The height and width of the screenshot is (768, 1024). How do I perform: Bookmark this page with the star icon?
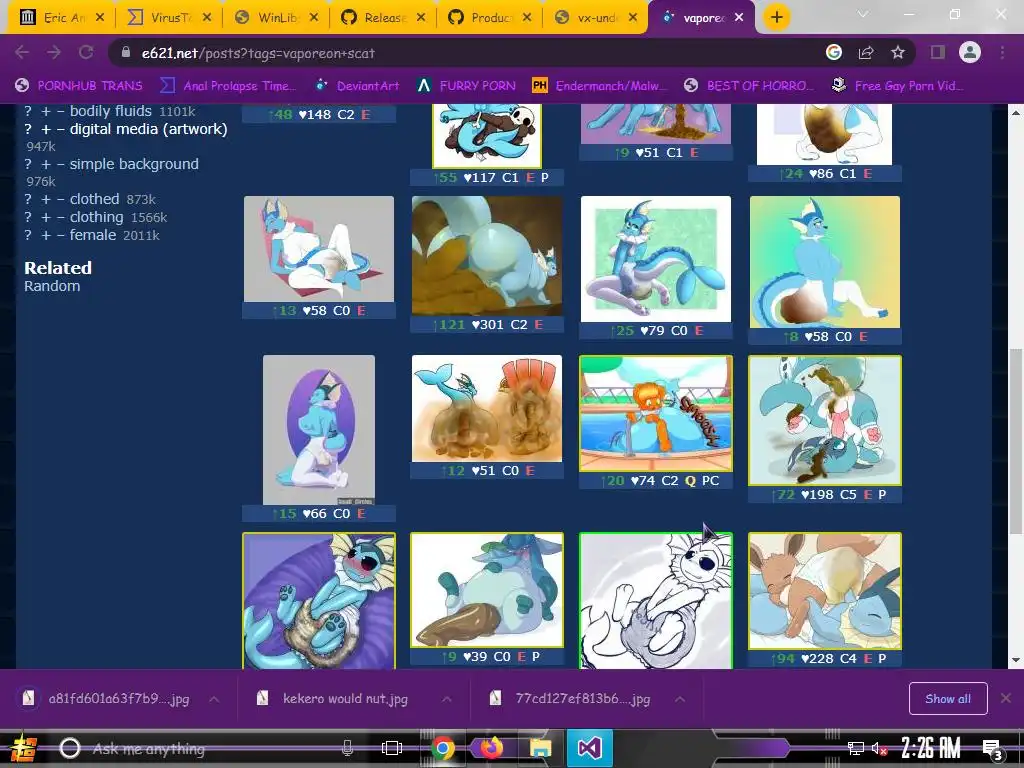click(x=898, y=52)
